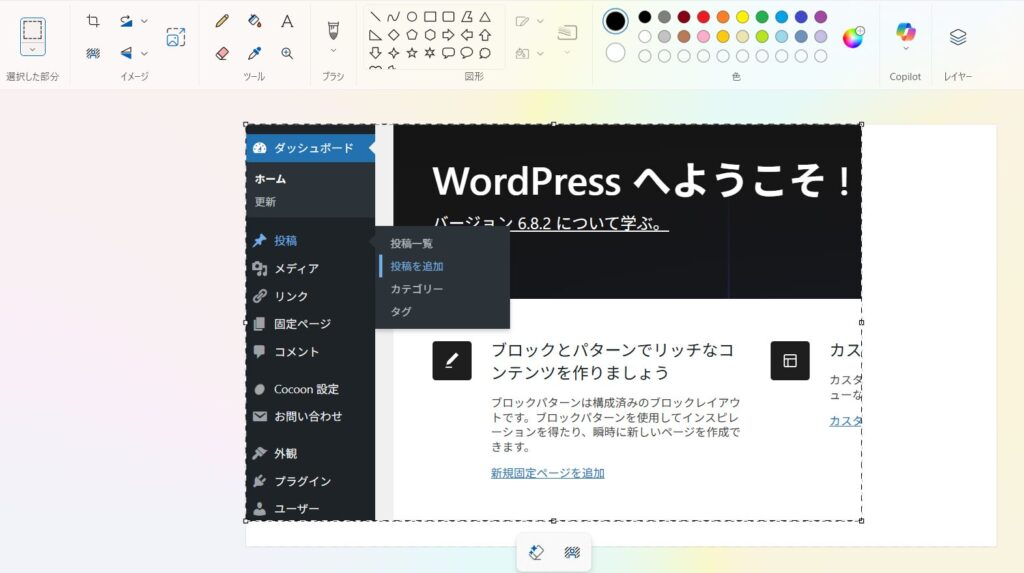
Task: Expand the Brushes dropdown arrow
Action: pos(333,51)
